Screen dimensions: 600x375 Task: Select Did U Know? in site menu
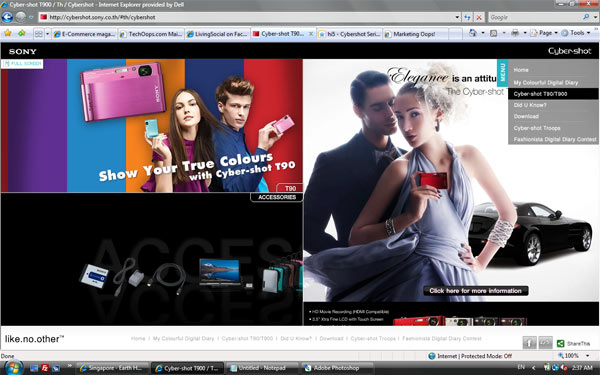[530, 105]
